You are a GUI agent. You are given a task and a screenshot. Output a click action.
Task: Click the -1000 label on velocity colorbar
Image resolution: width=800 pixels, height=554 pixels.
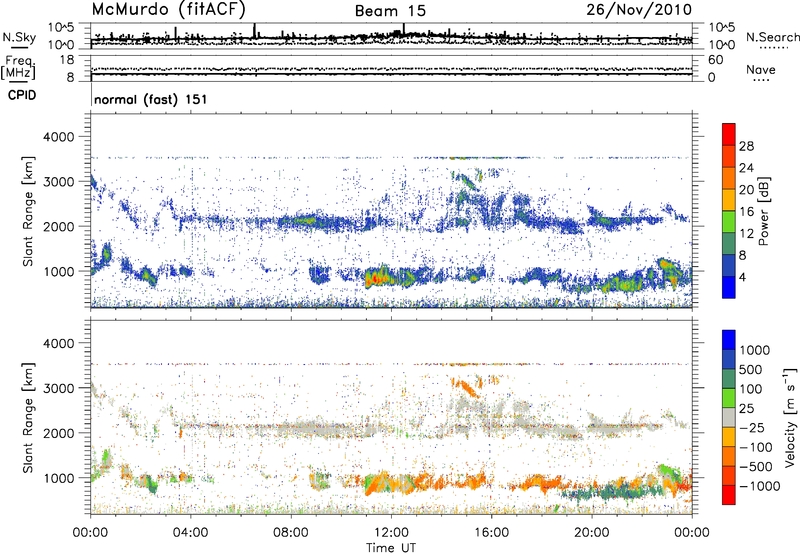(760, 486)
